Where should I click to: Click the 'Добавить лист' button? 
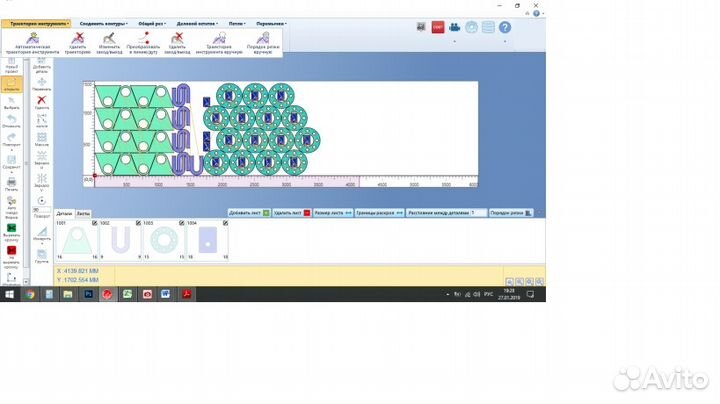[249, 213]
